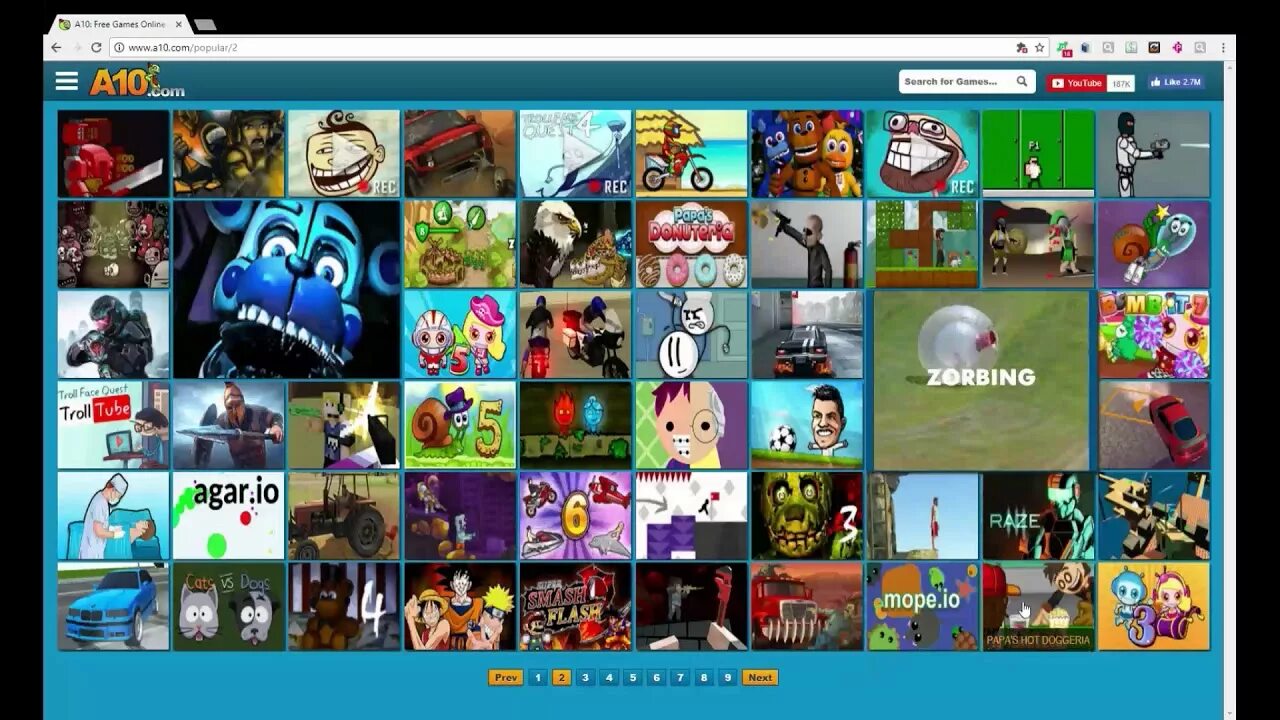
Task: Open the tractor farm game tile
Action: click(x=344, y=516)
